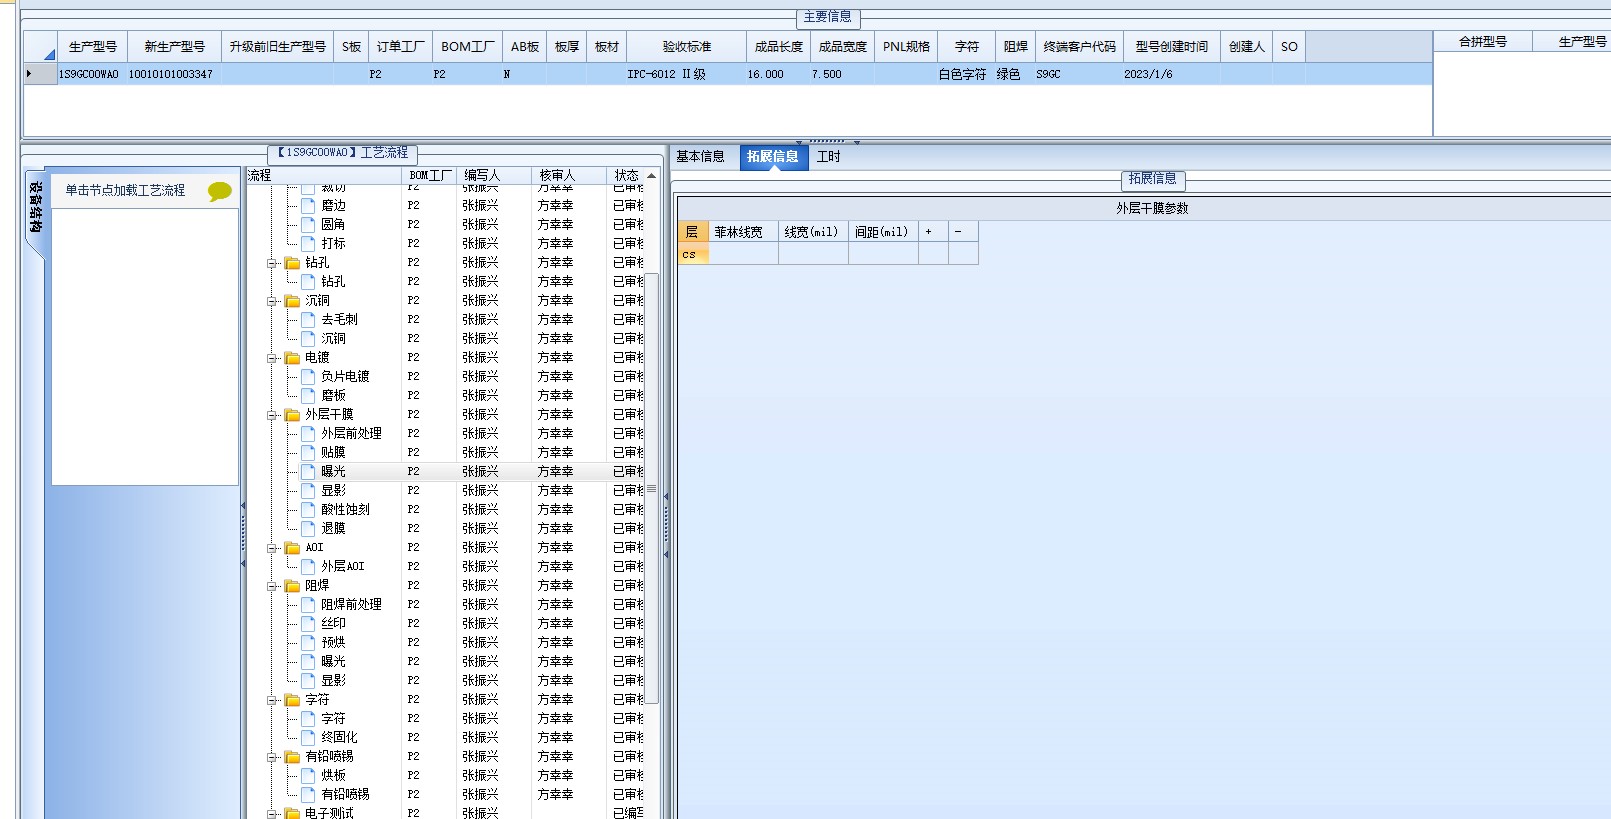Image resolution: width=1611 pixels, height=819 pixels.
Task: Click the 状态 column header in tree
Action: (x=626, y=175)
